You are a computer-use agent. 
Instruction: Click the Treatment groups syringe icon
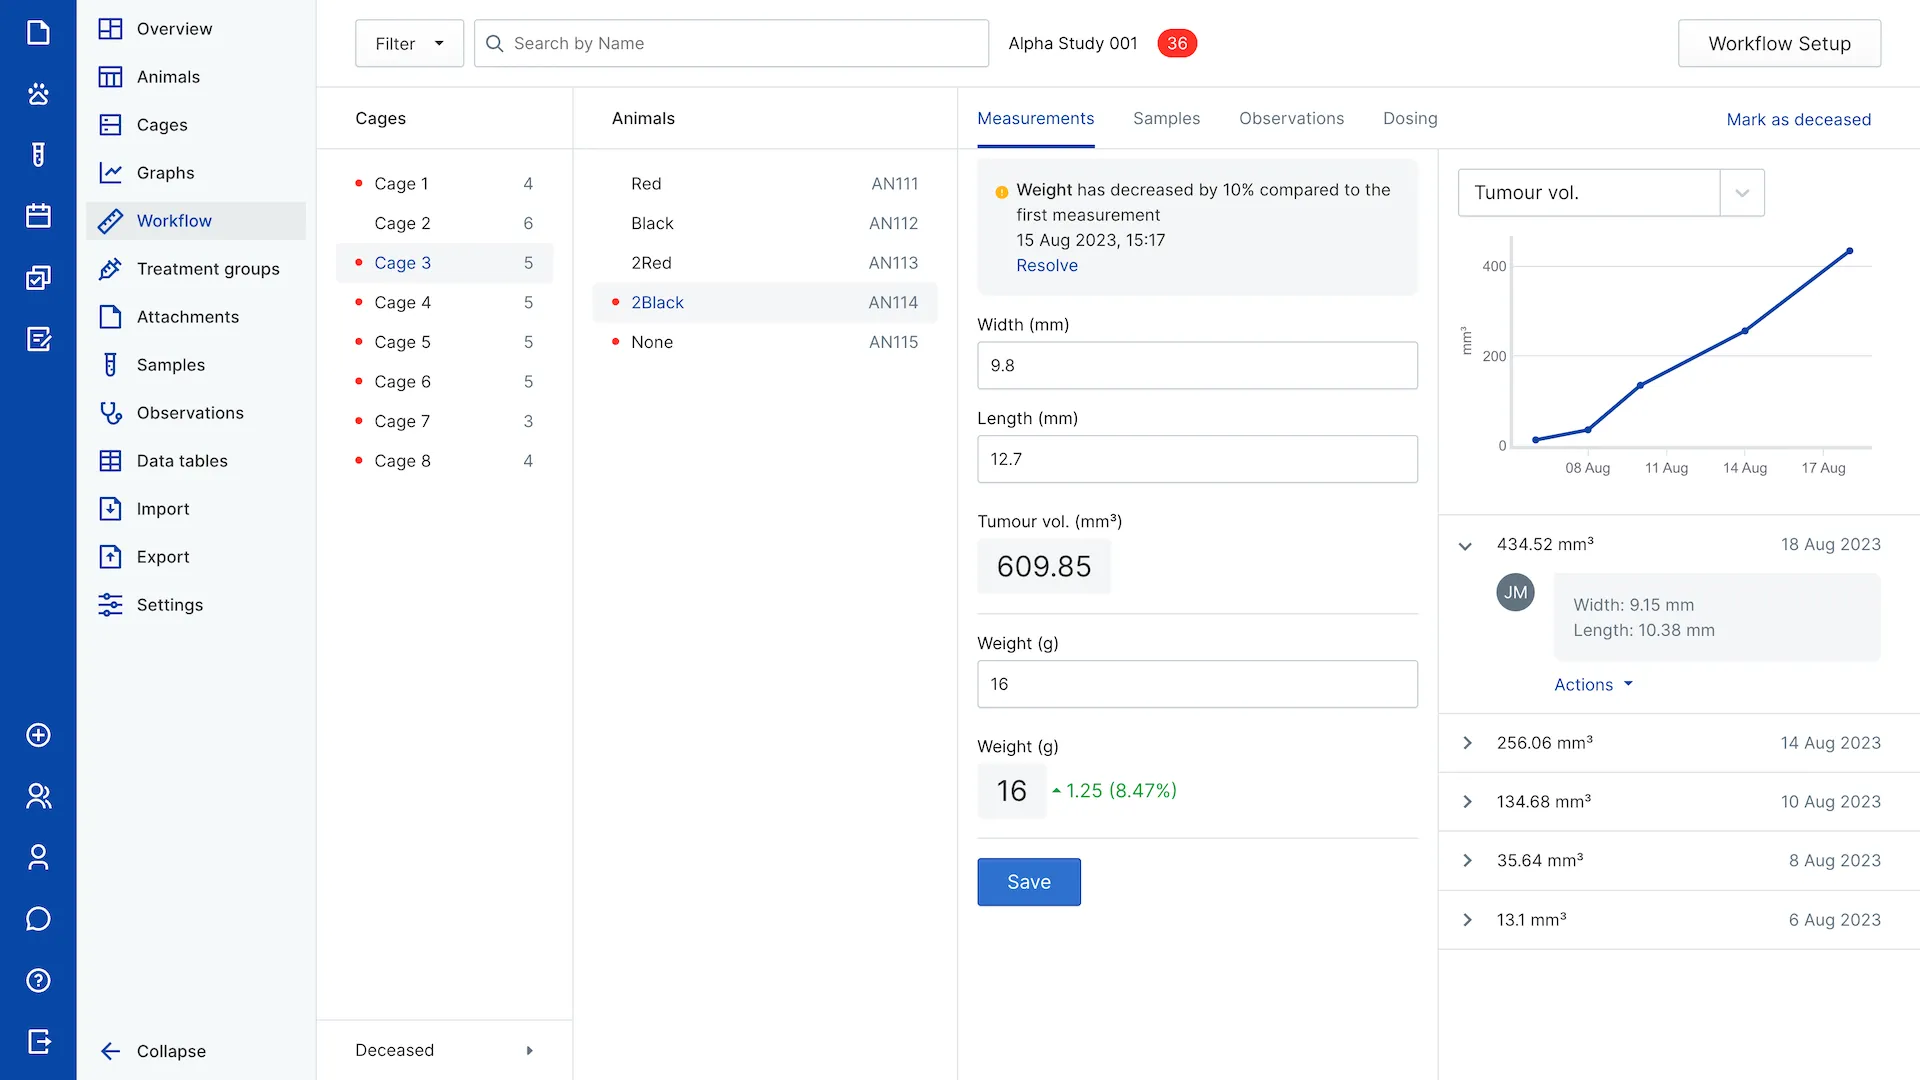click(110, 269)
